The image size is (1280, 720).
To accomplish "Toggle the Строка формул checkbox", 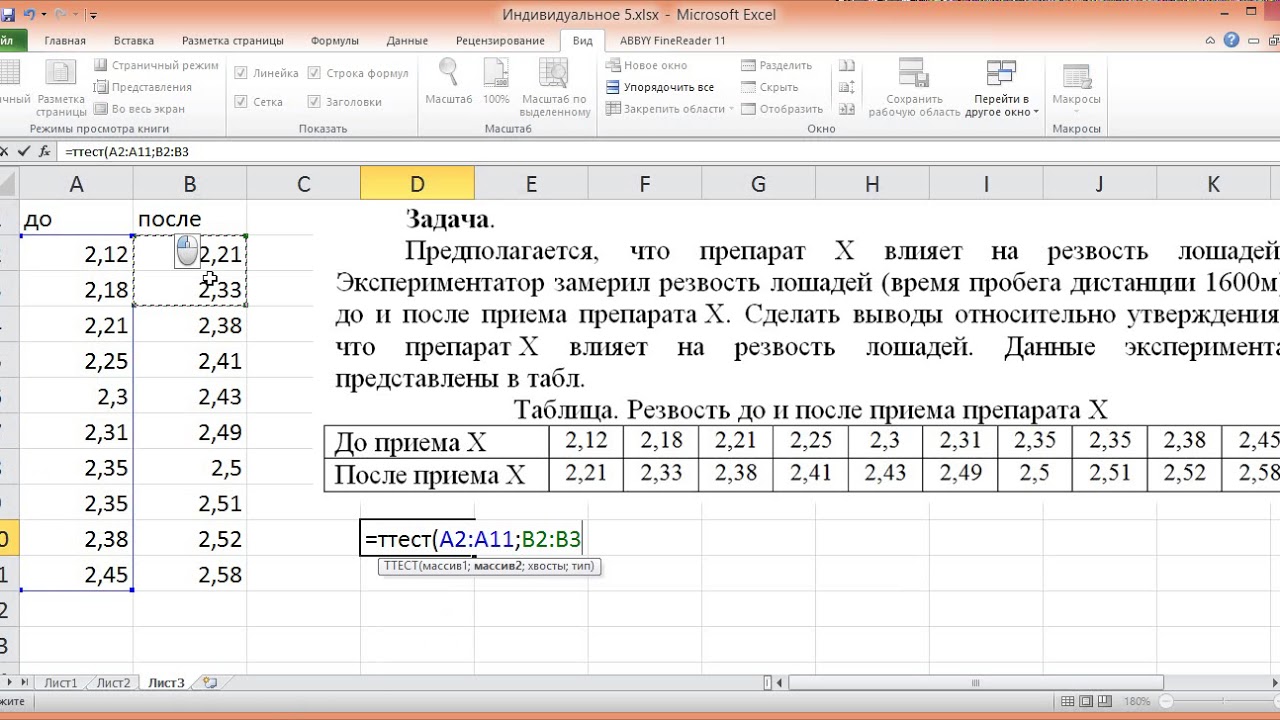I will [314, 73].
